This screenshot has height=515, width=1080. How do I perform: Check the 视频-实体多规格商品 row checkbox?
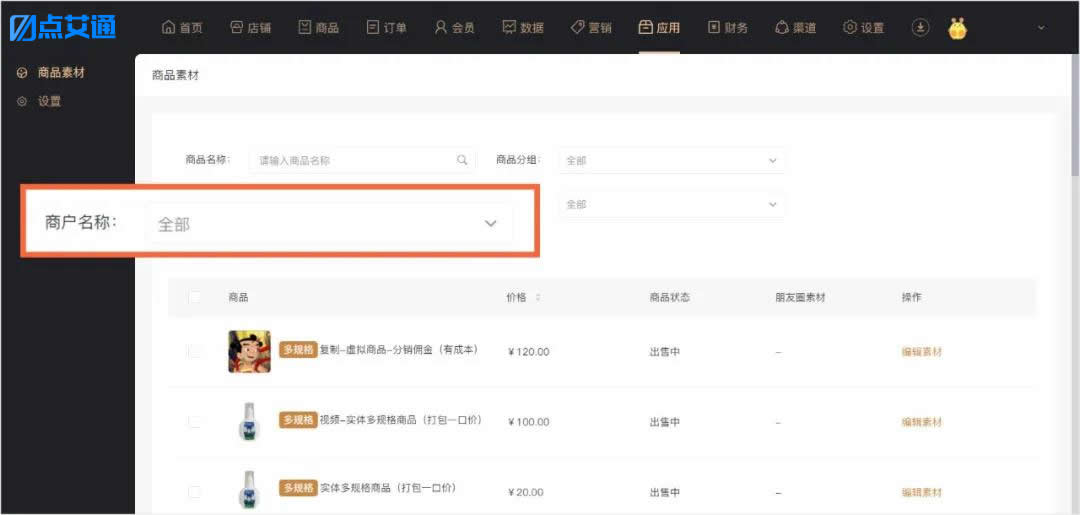[195, 421]
